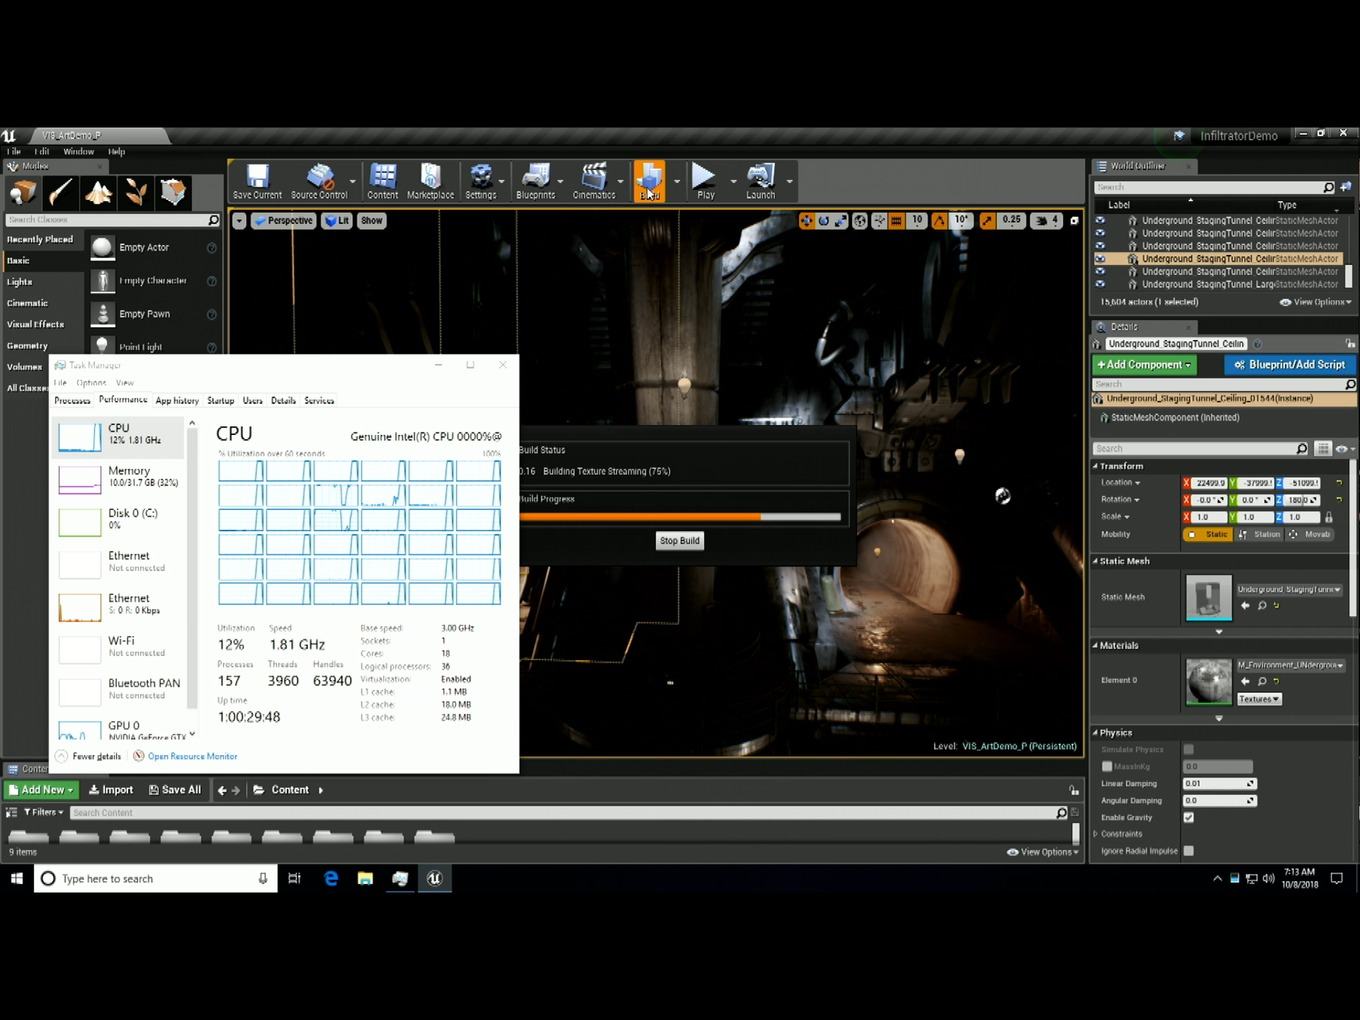Open the Launch options dropdown arrow
The image size is (1360, 1020).
click(x=789, y=182)
